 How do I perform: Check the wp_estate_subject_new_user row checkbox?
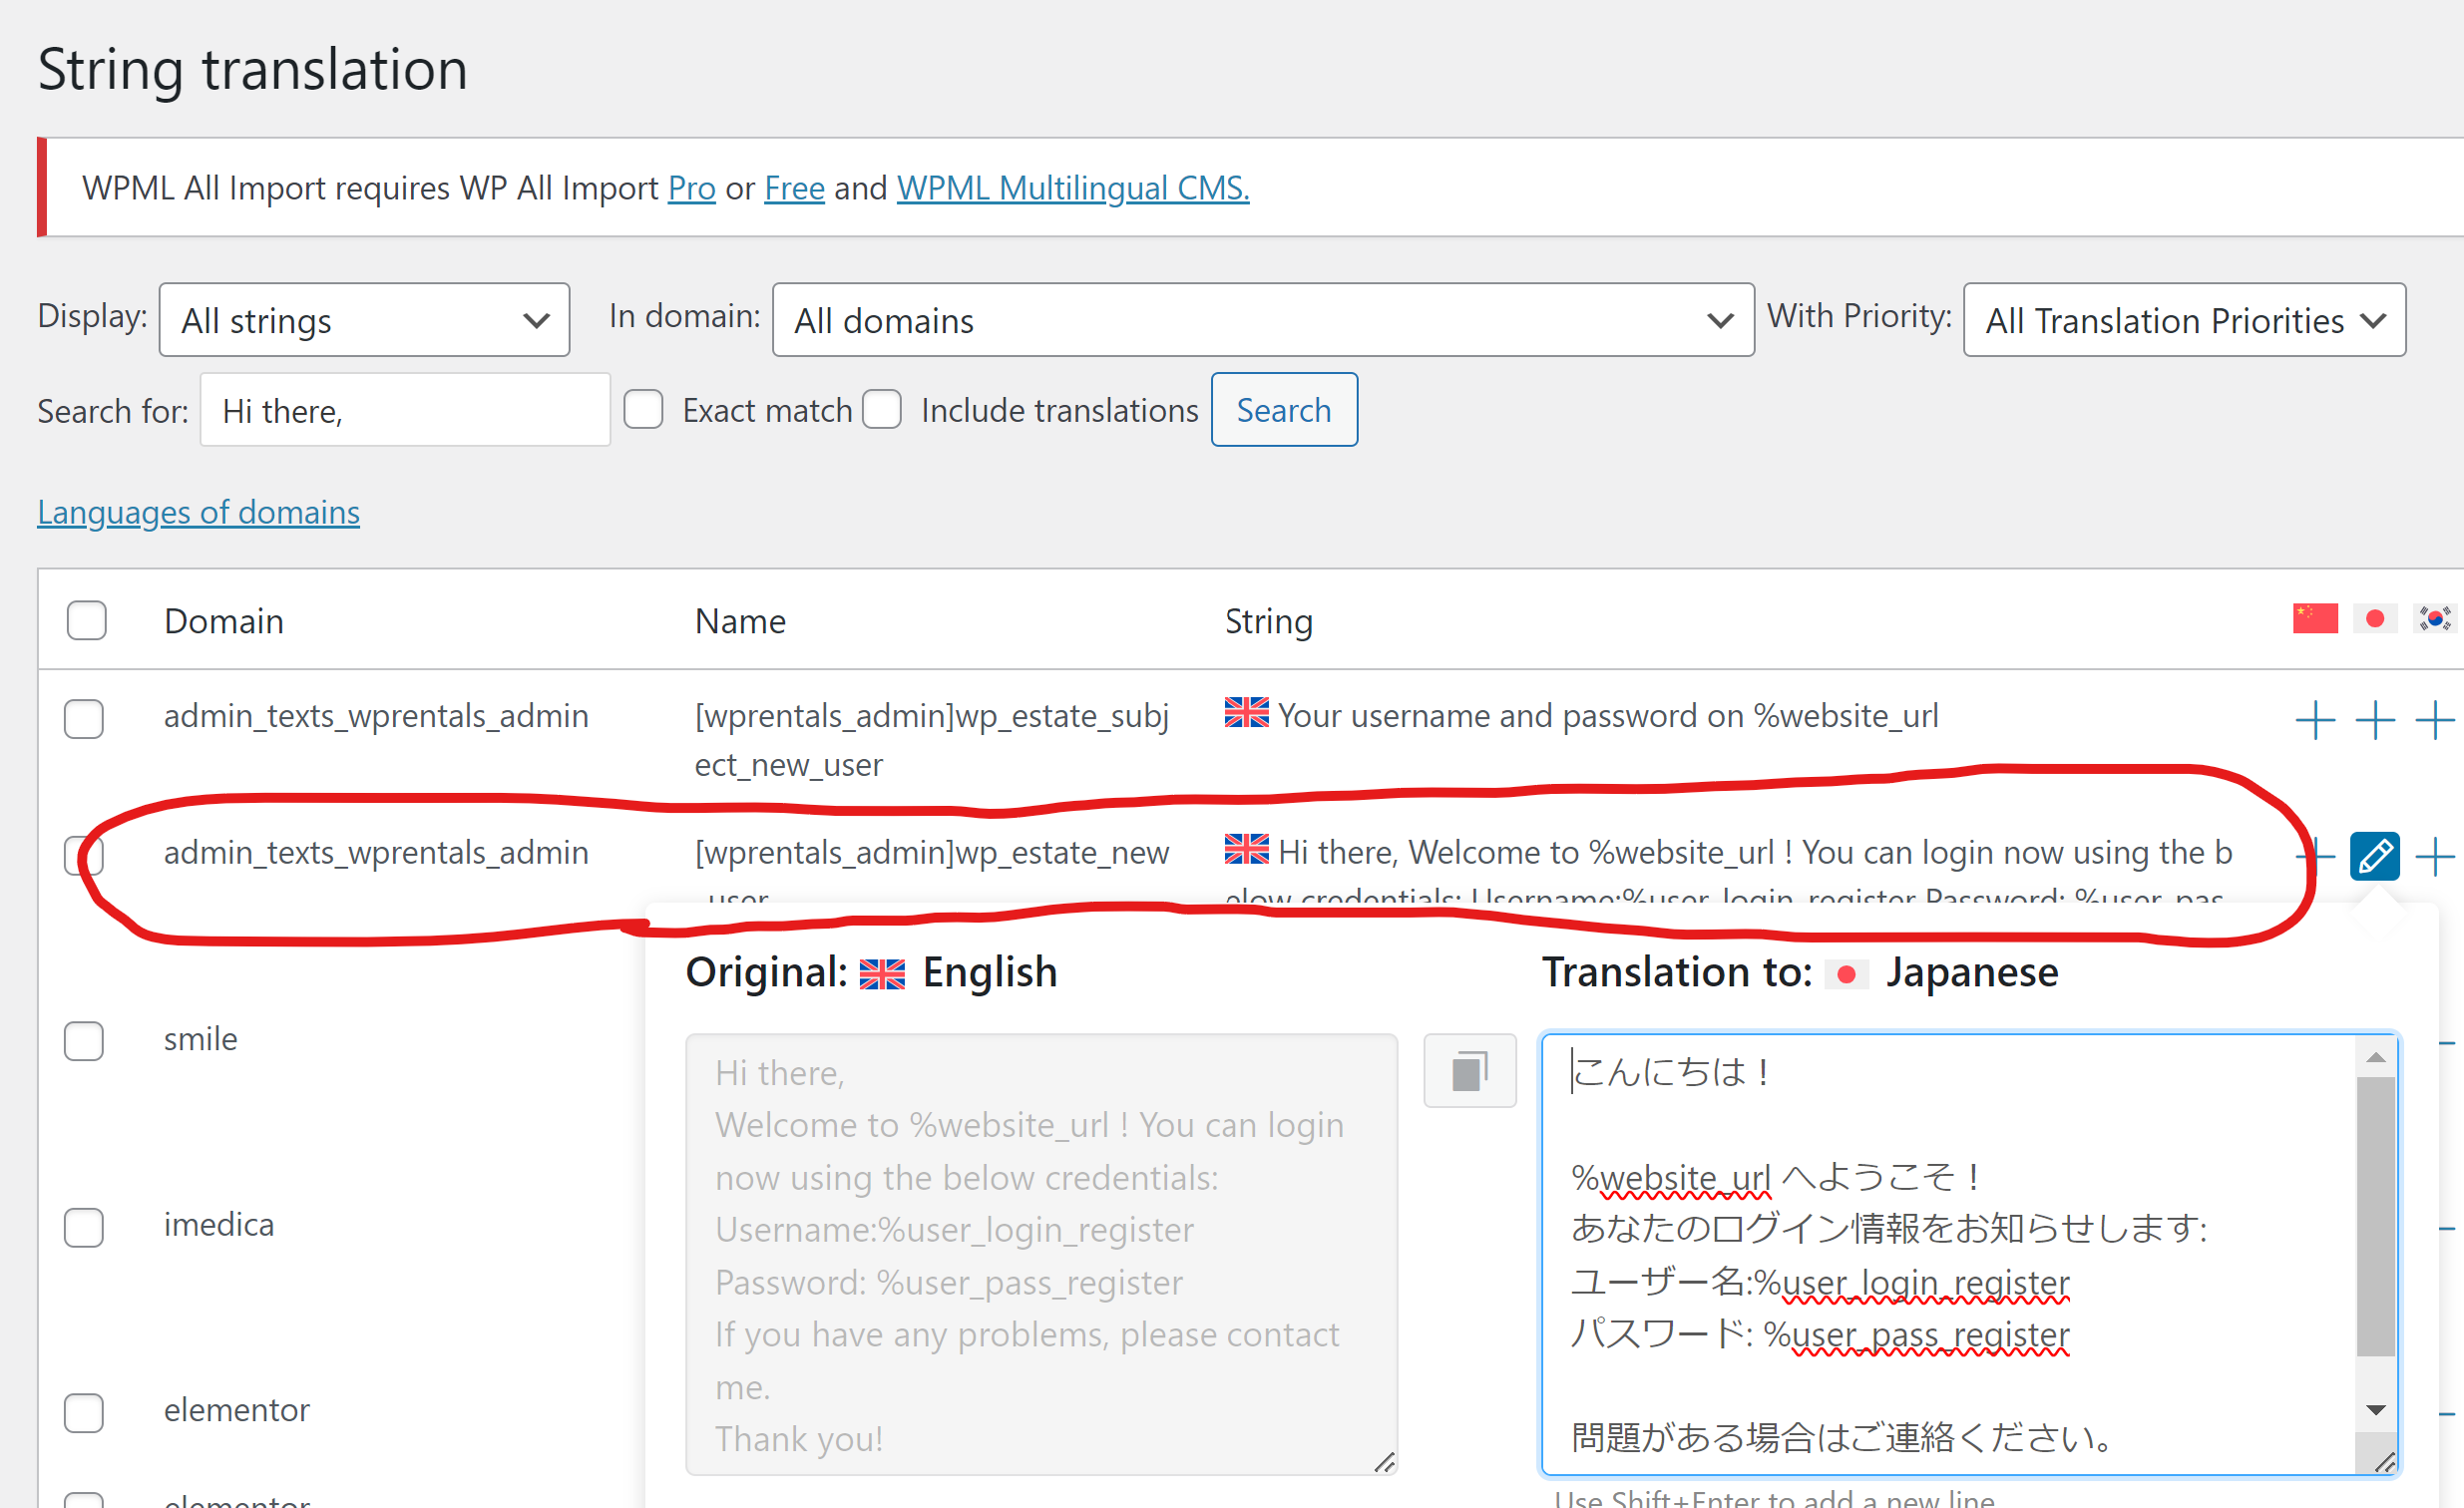[x=84, y=719]
